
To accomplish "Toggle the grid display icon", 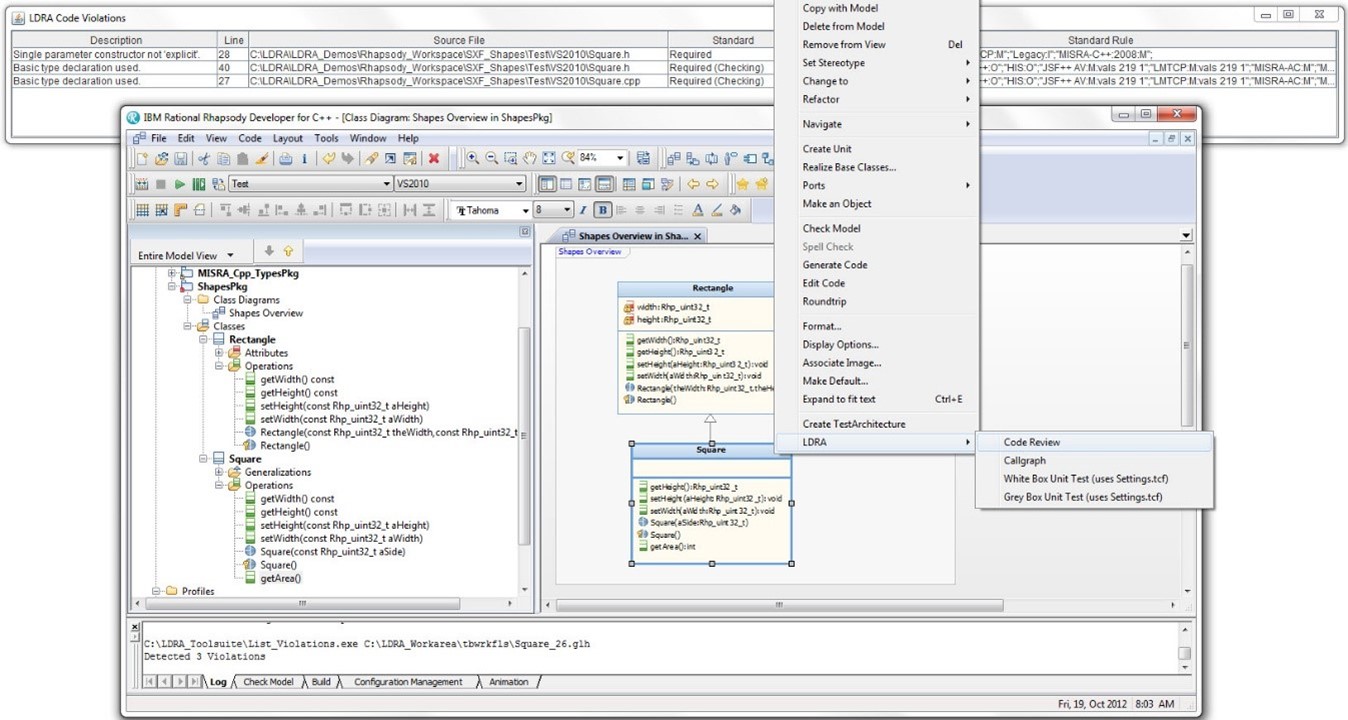I will tap(143, 210).
